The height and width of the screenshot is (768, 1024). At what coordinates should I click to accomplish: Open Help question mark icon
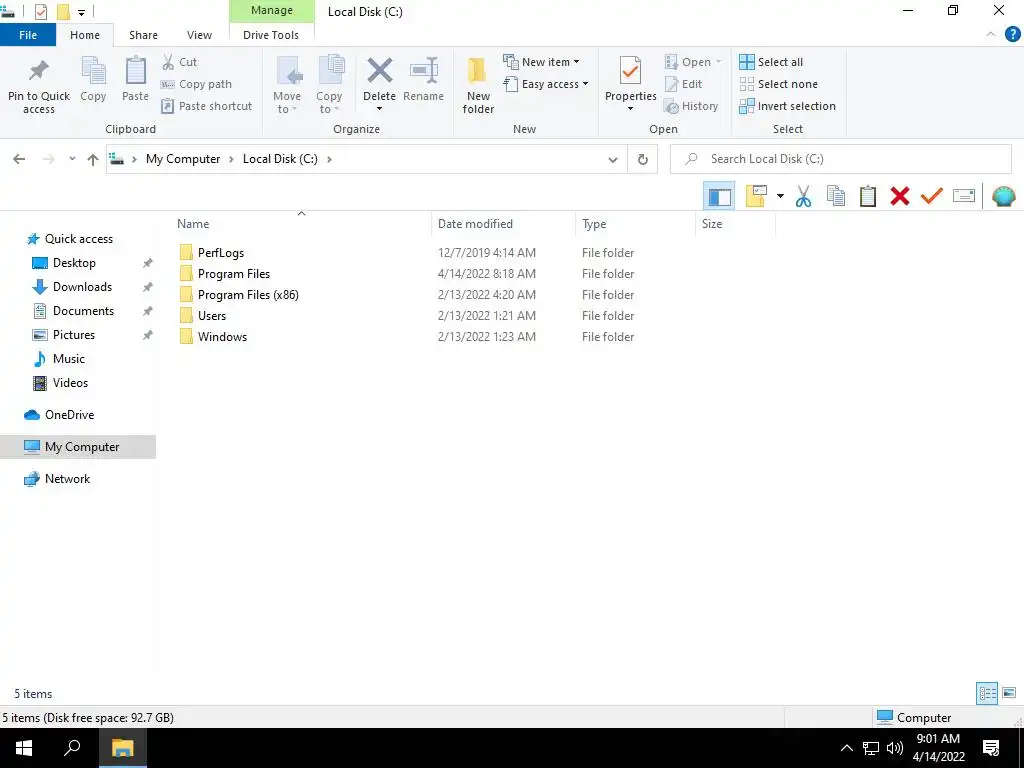pos(1012,35)
